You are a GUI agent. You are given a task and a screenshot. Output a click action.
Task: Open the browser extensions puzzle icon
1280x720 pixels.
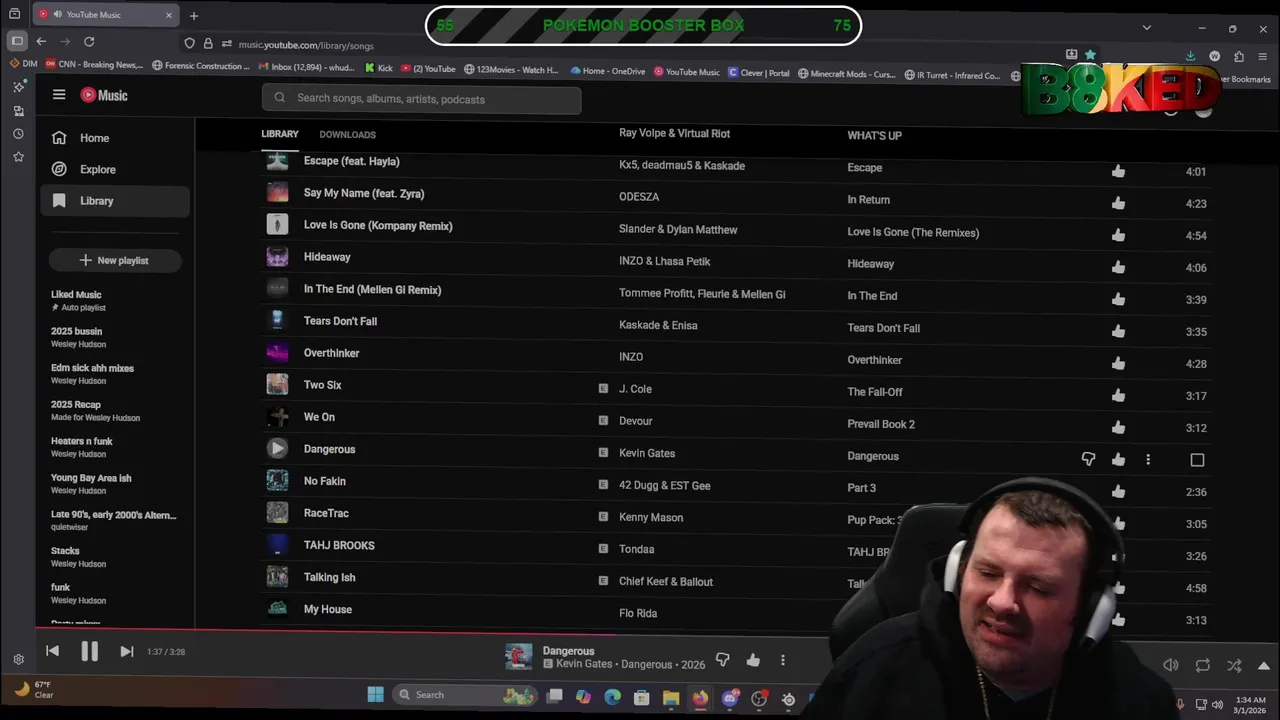(1239, 56)
